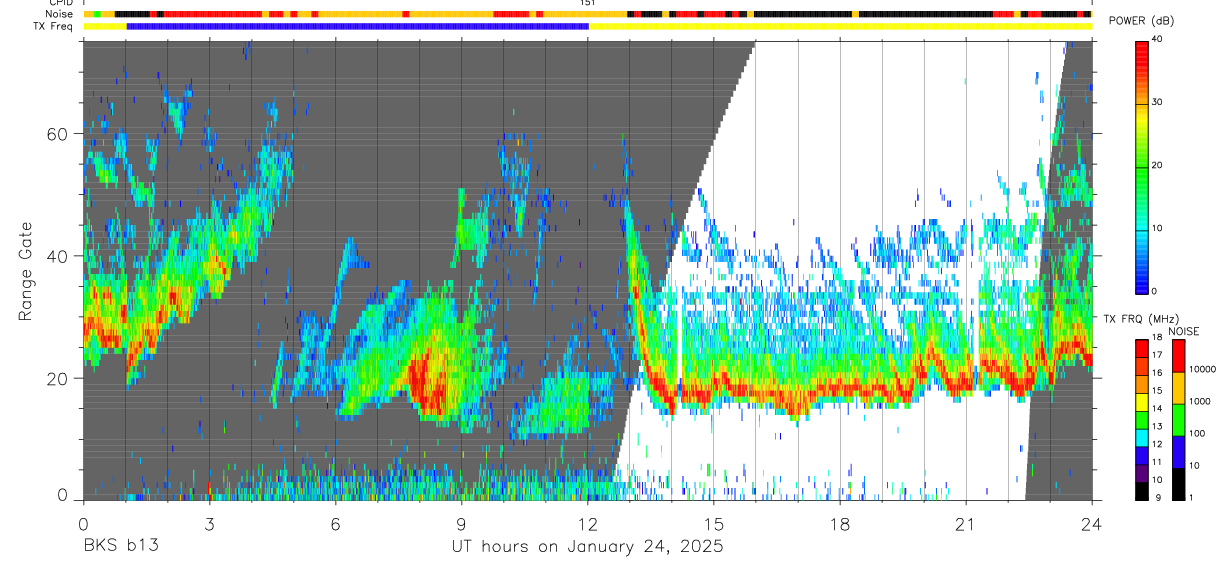Click the x-axis tick label '24'
The image size is (1228, 567).
pos(1092,523)
